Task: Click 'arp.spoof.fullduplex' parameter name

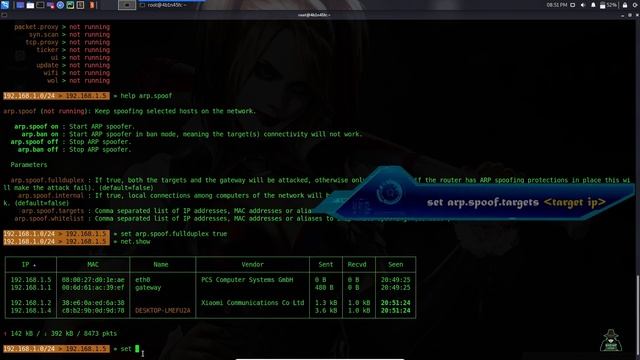Action: (x=47, y=180)
